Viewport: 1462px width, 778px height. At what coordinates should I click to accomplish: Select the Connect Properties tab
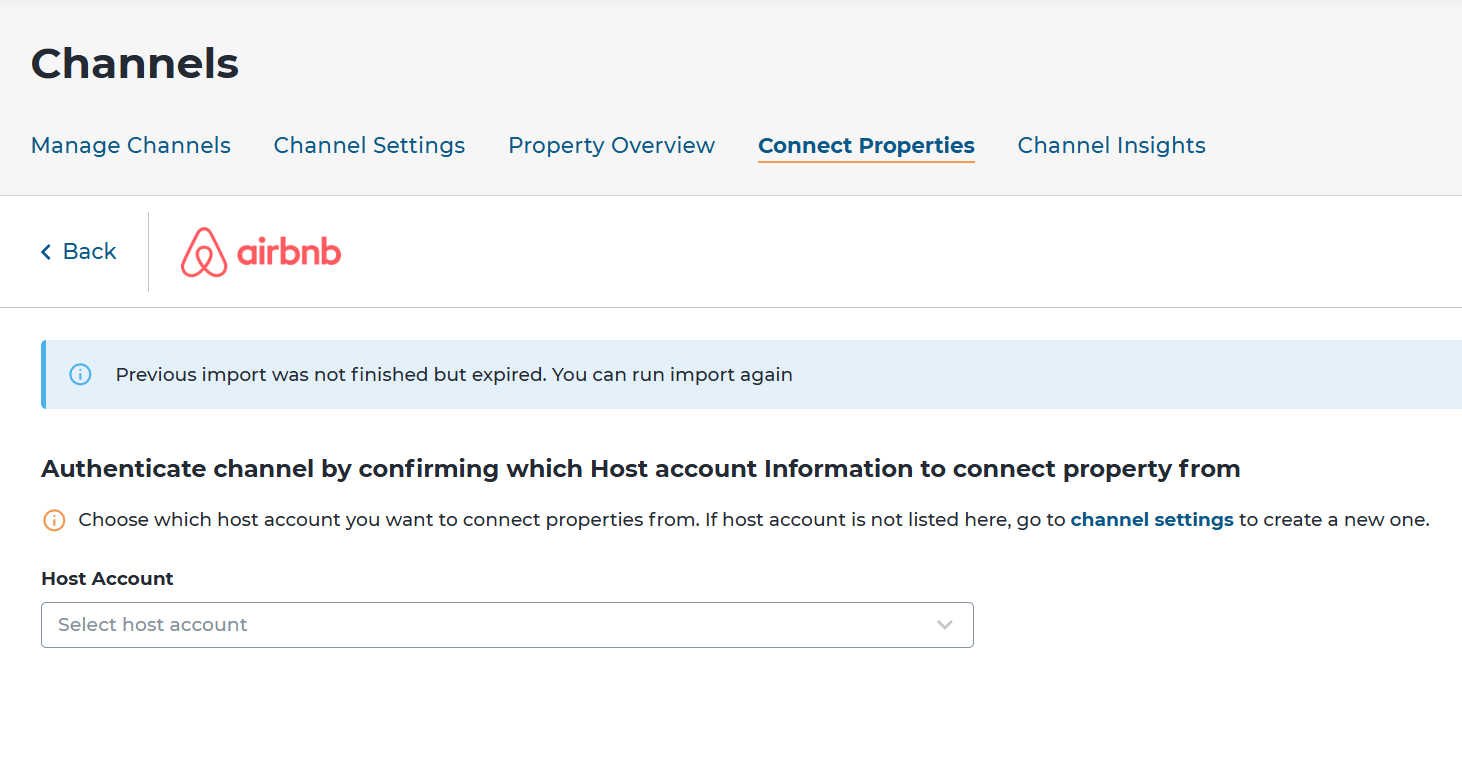[x=866, y=146]
